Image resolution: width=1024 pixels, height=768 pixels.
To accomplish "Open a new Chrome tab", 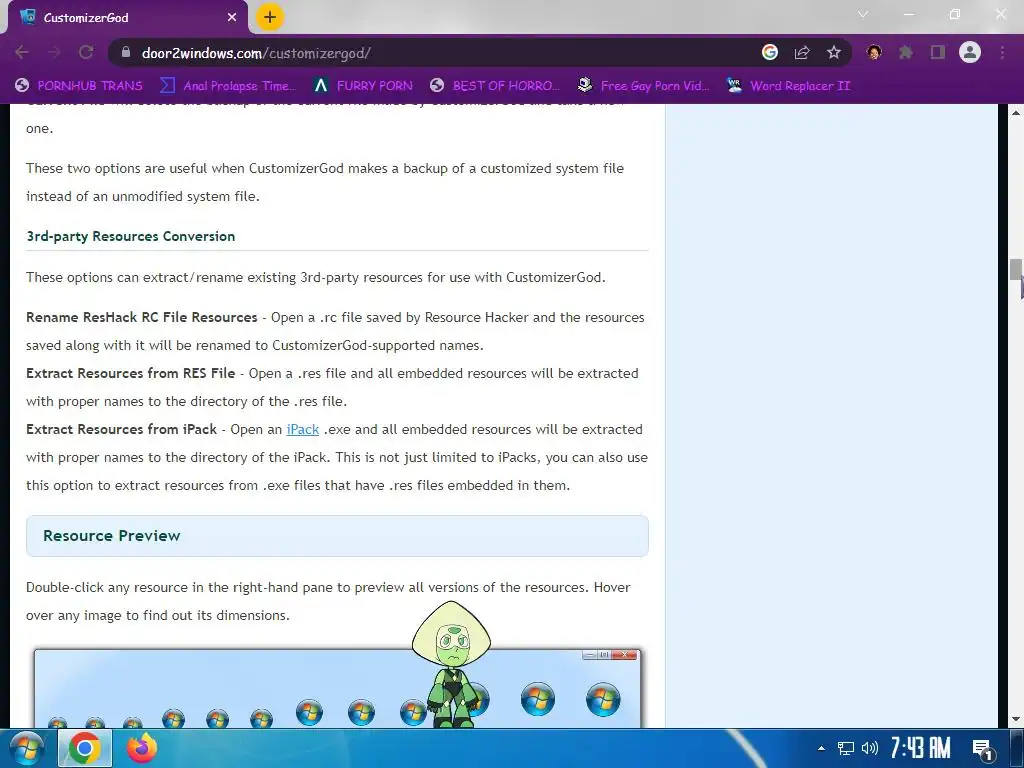I will click(x=270, y=17).
